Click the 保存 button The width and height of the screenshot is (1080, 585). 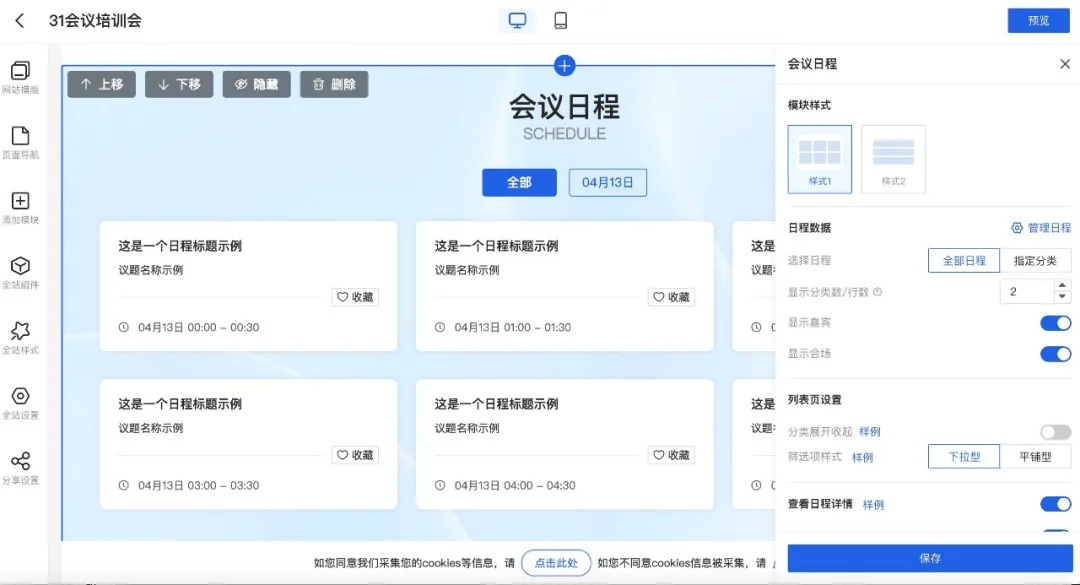929,558
